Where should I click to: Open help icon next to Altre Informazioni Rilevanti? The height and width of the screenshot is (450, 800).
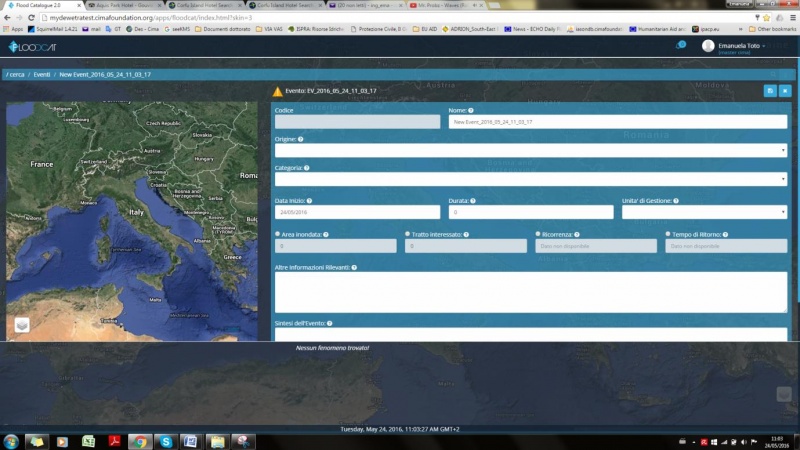coord(354,267)
